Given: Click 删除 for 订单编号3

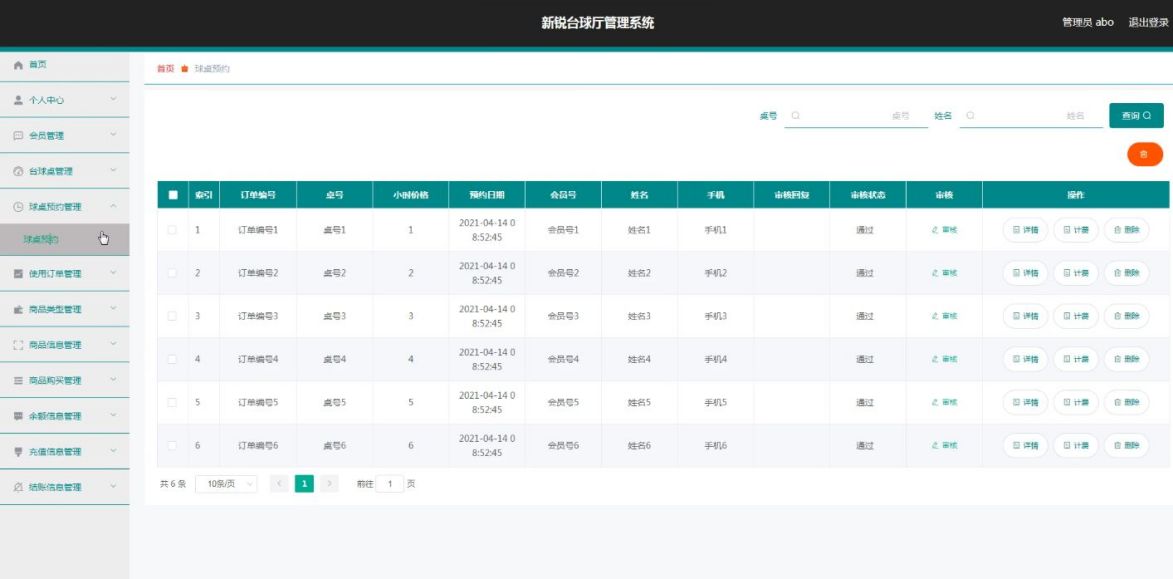Looking at the screenshot, I should pos(1127,316).
